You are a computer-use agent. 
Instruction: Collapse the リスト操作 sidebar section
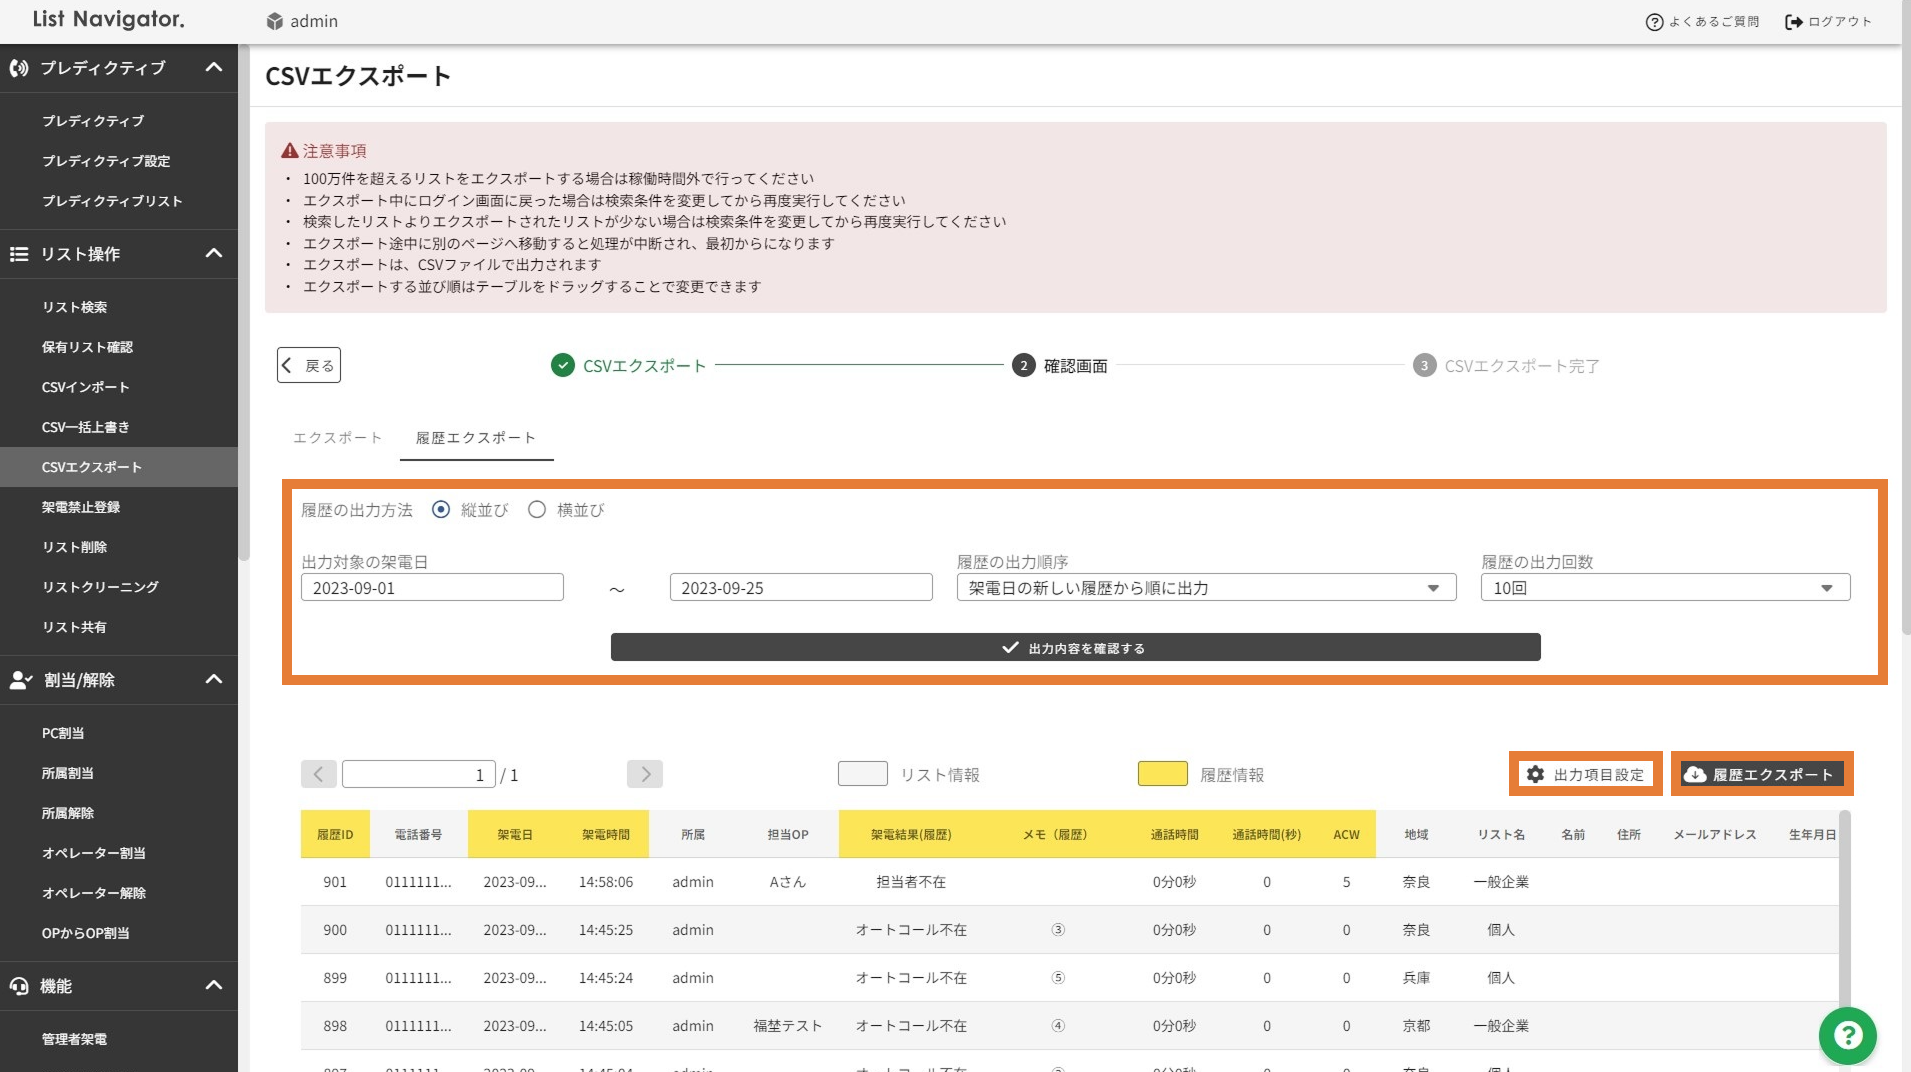click(213, 254)
